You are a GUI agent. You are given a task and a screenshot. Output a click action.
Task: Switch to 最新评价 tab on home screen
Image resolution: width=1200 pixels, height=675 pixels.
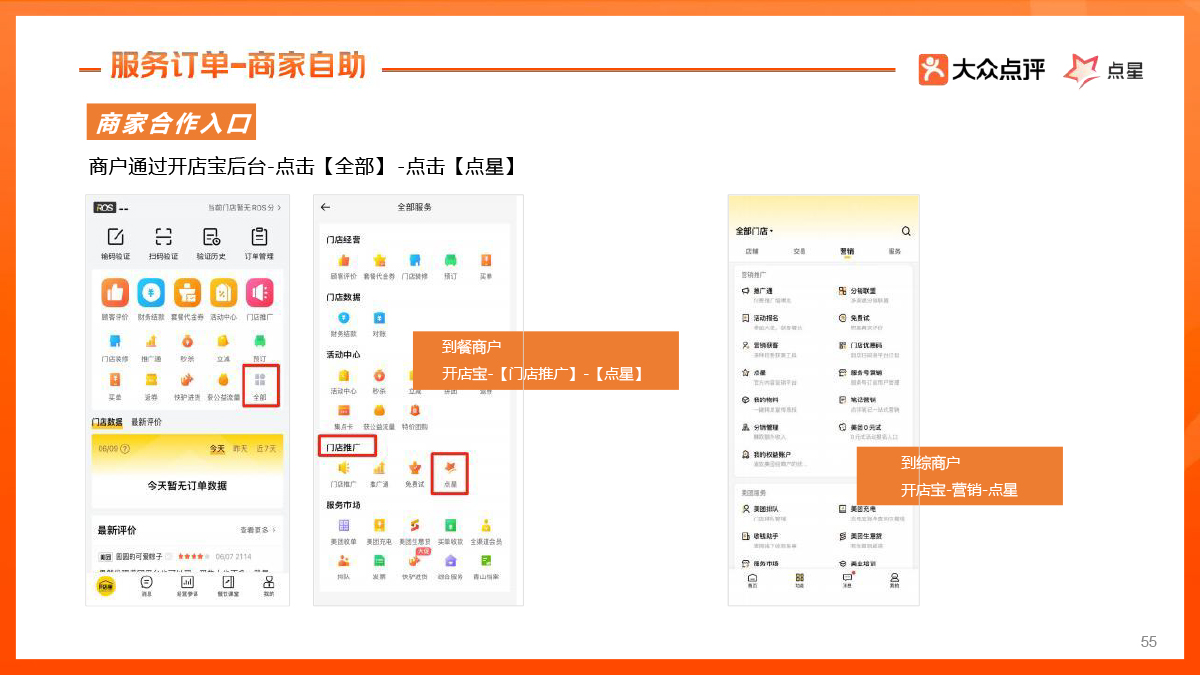(146, 422)
